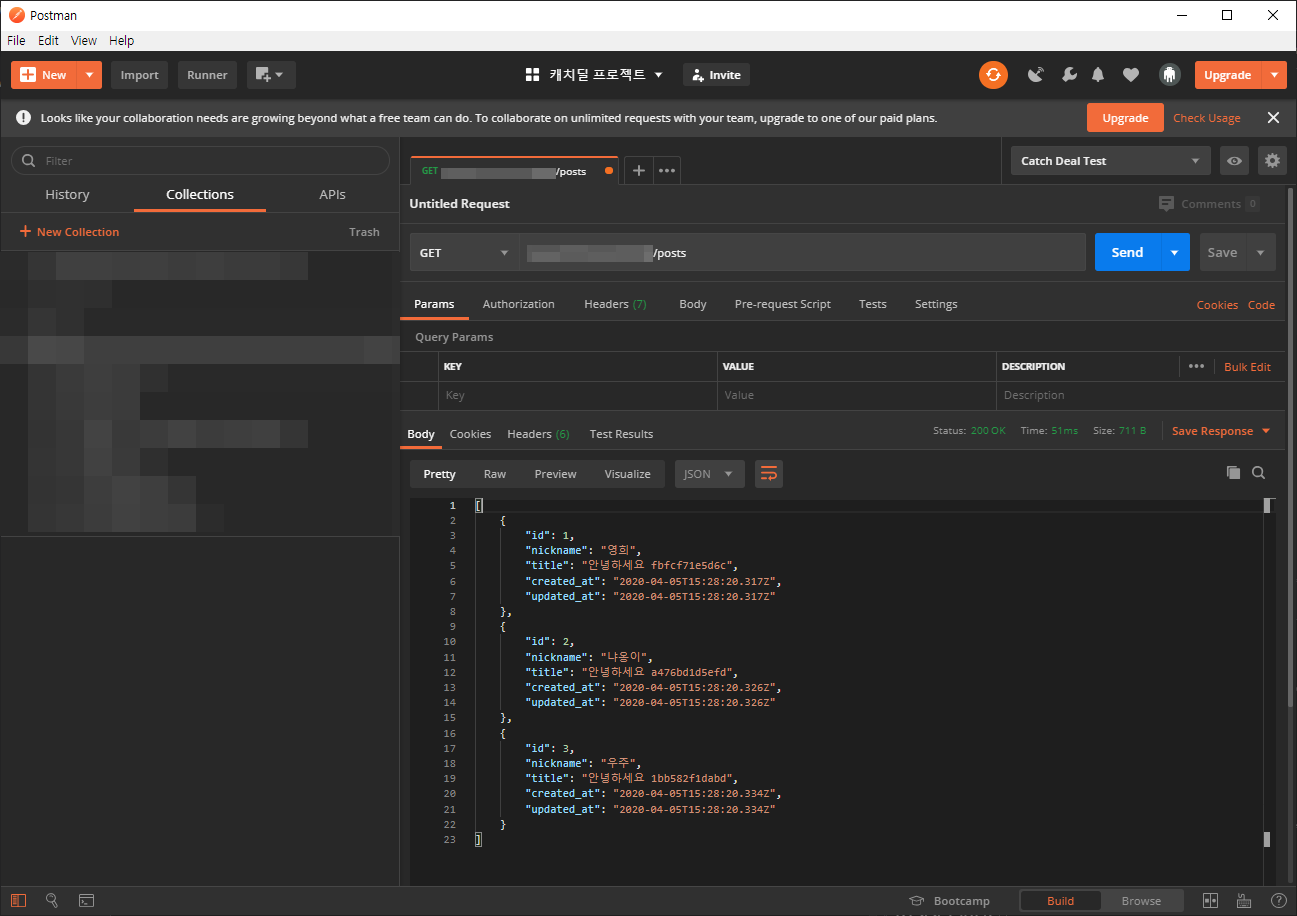Click the Bulk Edit link
The width and height of the screenshot is (1297, 916).
(1247, 367)
